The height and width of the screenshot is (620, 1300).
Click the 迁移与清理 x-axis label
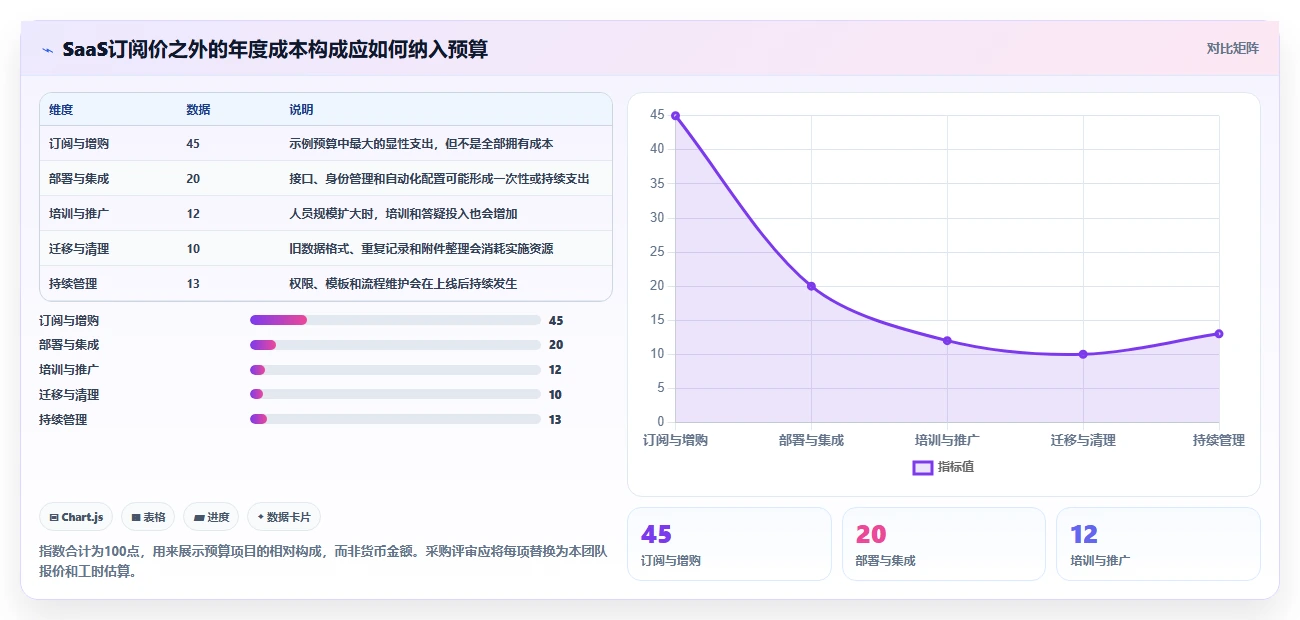click(1083, 440)
